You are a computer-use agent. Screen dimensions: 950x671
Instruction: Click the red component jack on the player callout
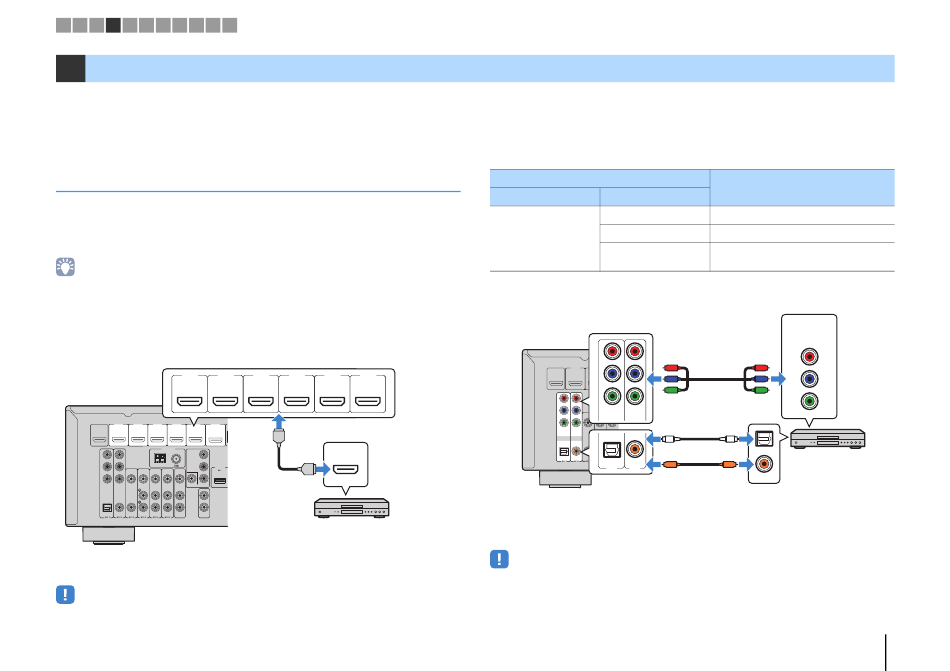(x=809, y=357)
